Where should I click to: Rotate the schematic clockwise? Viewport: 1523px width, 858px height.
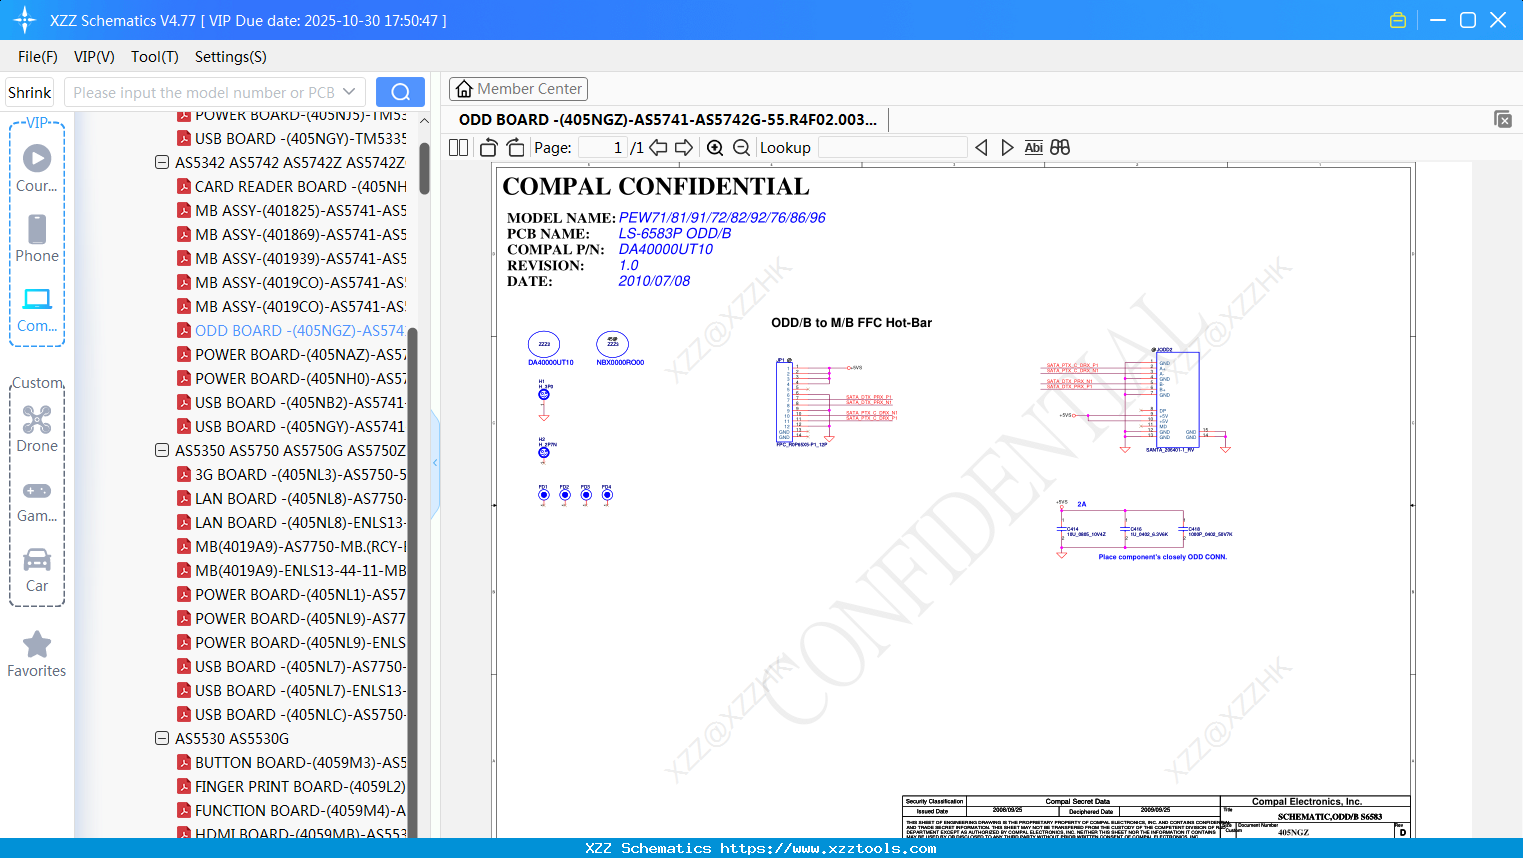(515, 148)
